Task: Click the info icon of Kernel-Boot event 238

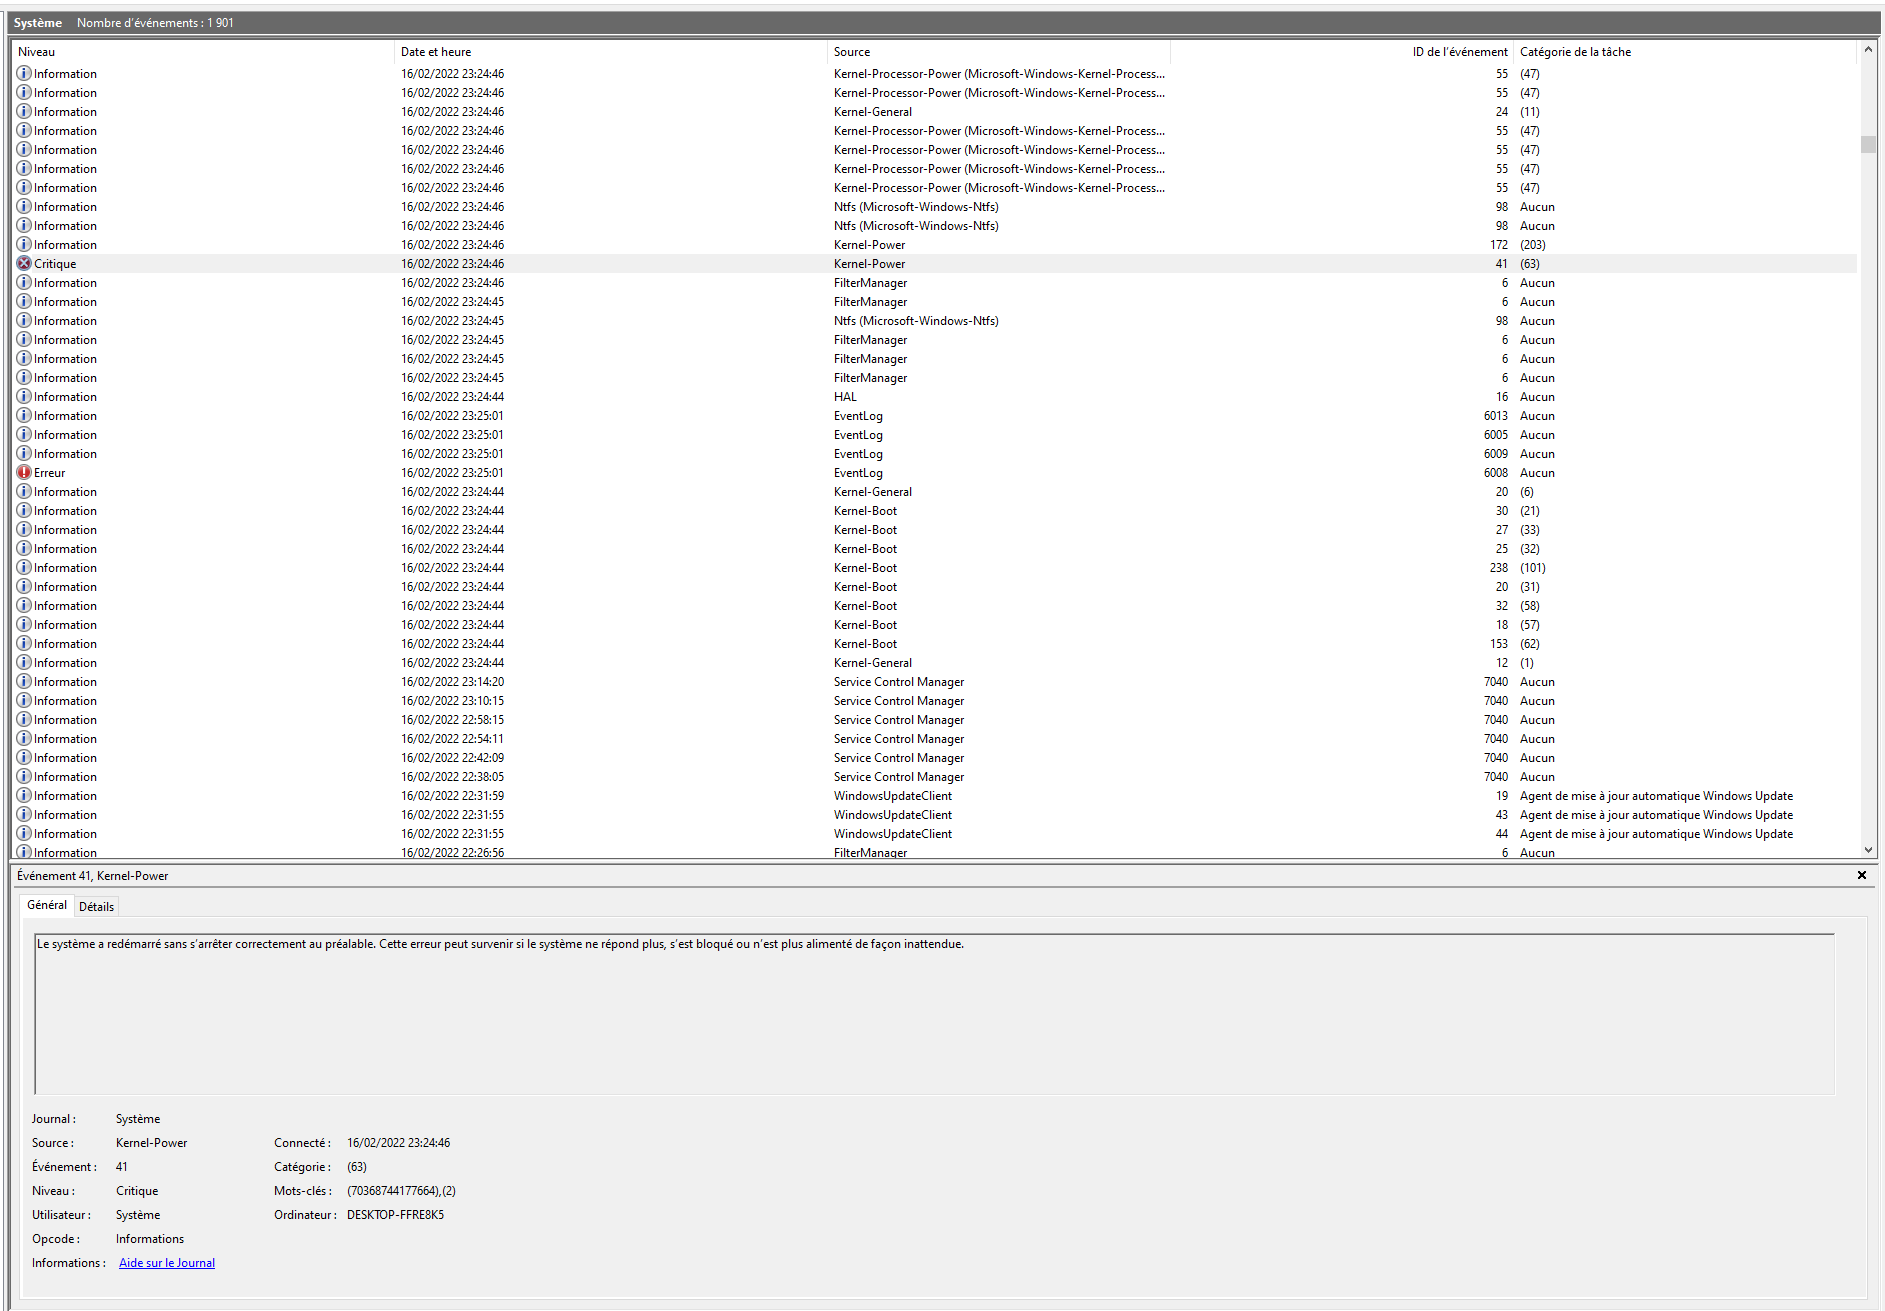Action: tap(24, 568)
